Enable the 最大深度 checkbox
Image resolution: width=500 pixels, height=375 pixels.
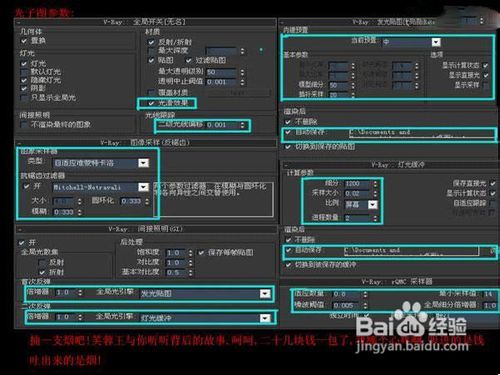click(x=151, y=51)
